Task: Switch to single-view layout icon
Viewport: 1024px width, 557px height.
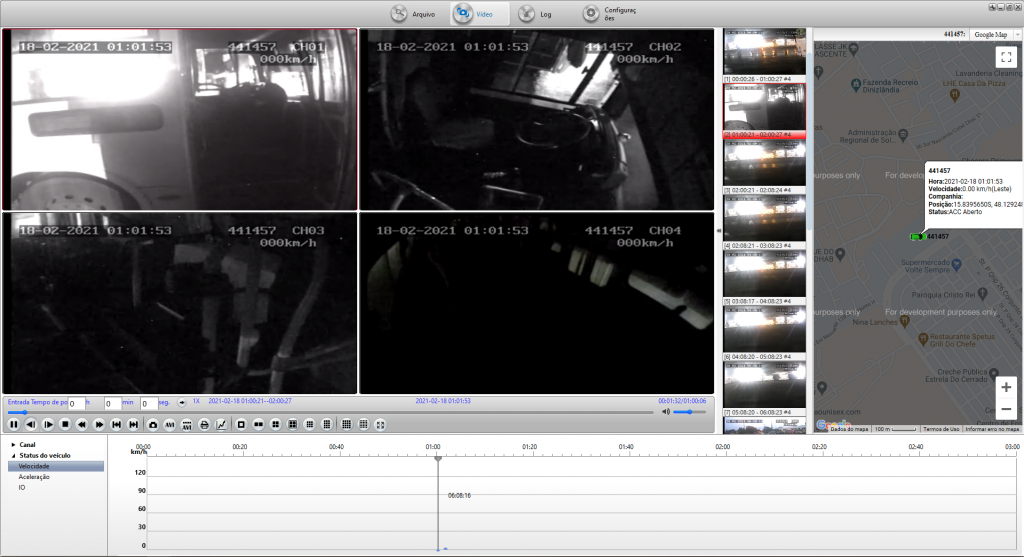Action: tap(242, 425)
